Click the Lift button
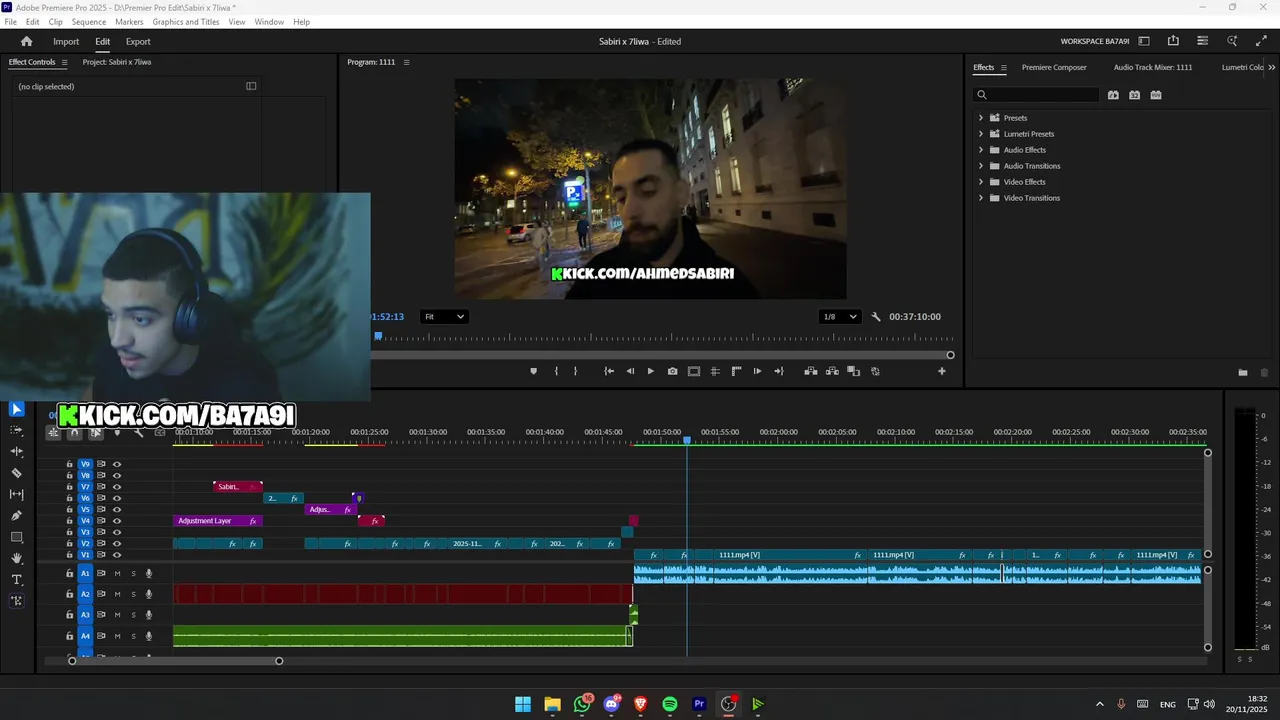The height and width of the screenshot is (720, 1280). tap(811, 371)
